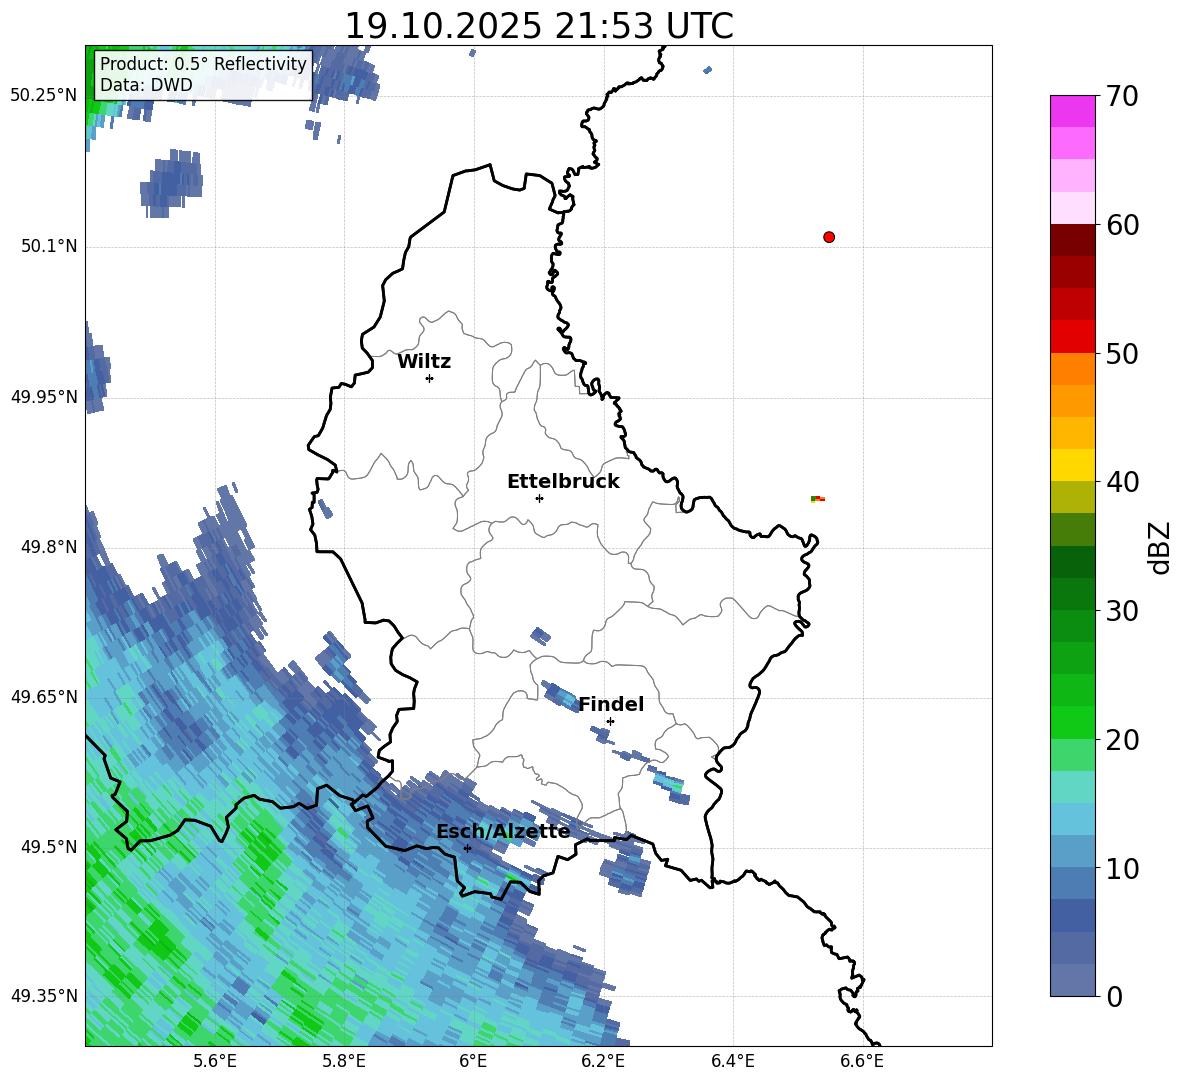Click the 49.8°N latitude label
This screenshot has width=1184, height=1081.
point(50,547)
